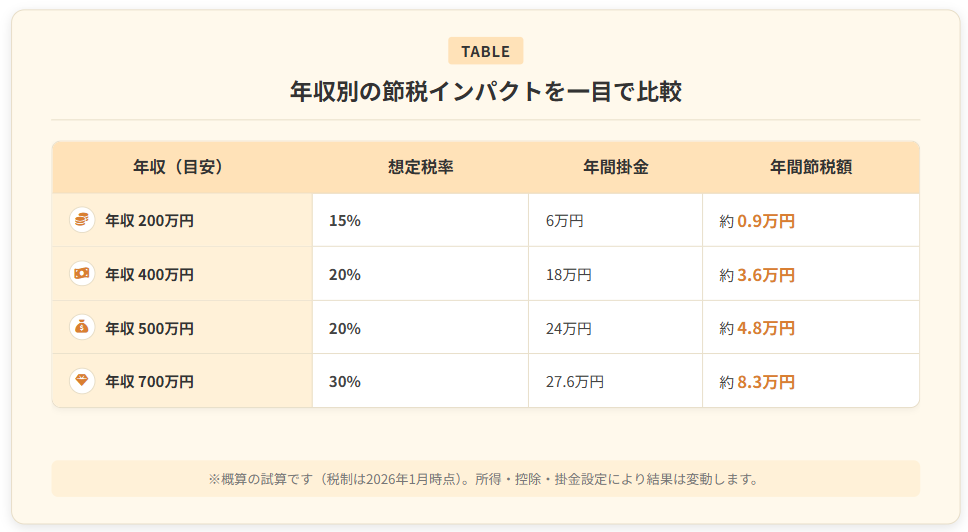This screenshot has height=532, width=968.
Task: Click the 6万円 annual contribution cell
Action: click(564, 221)
